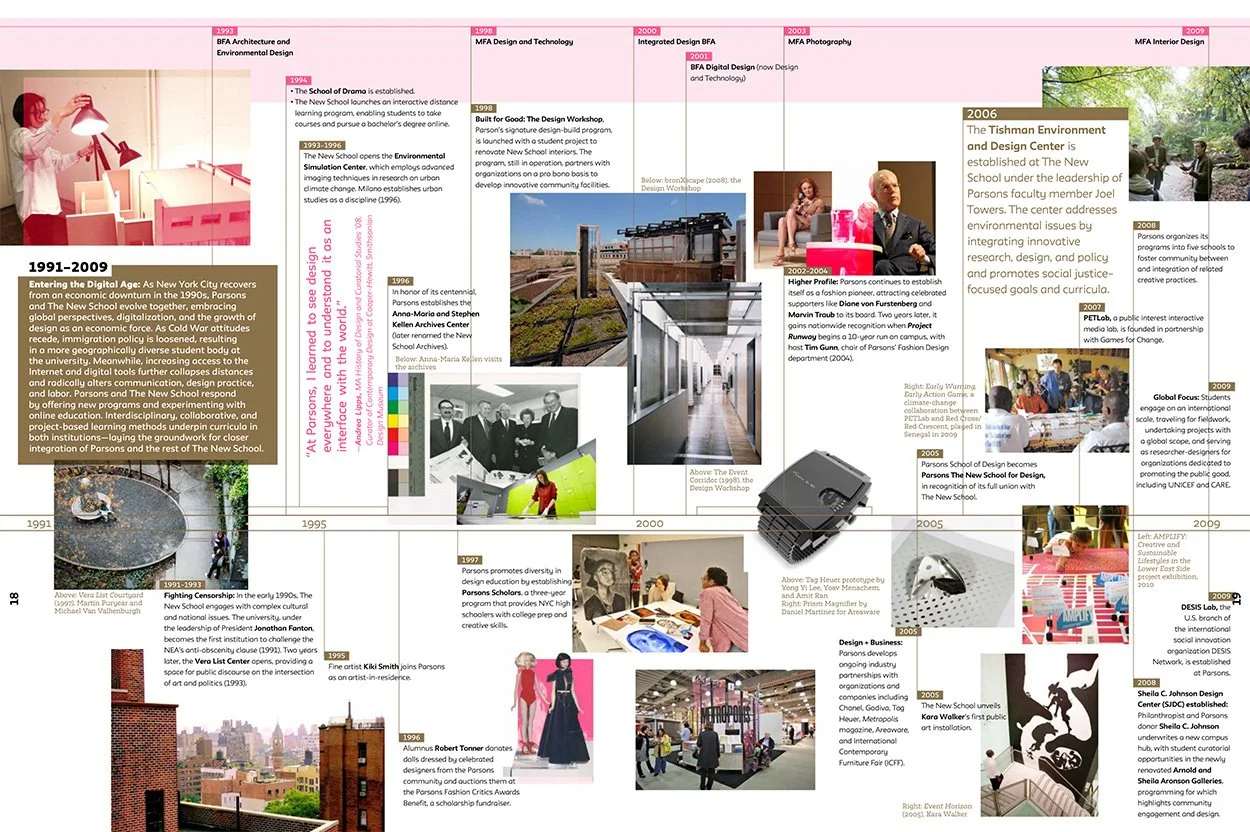Click the 1996 tag above Kellen Archives text
Screen dimensions: 1250x832
click(x=400, y=282)
